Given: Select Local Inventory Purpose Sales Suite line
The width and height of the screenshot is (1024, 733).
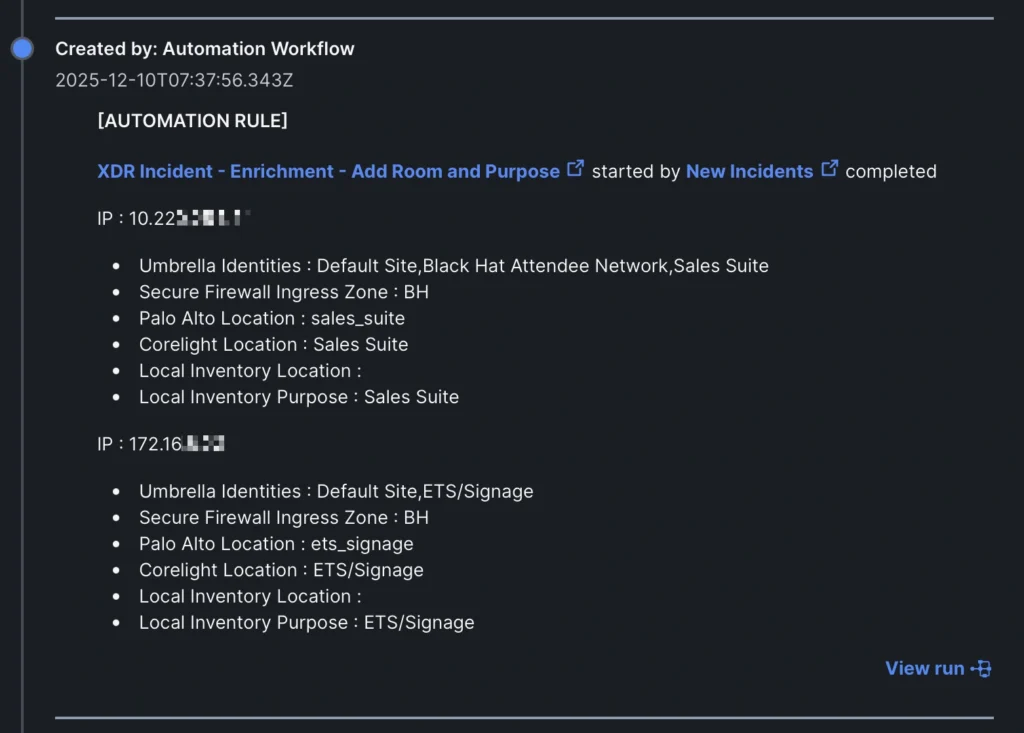Looking at the screenshot, I should (299, 396).
